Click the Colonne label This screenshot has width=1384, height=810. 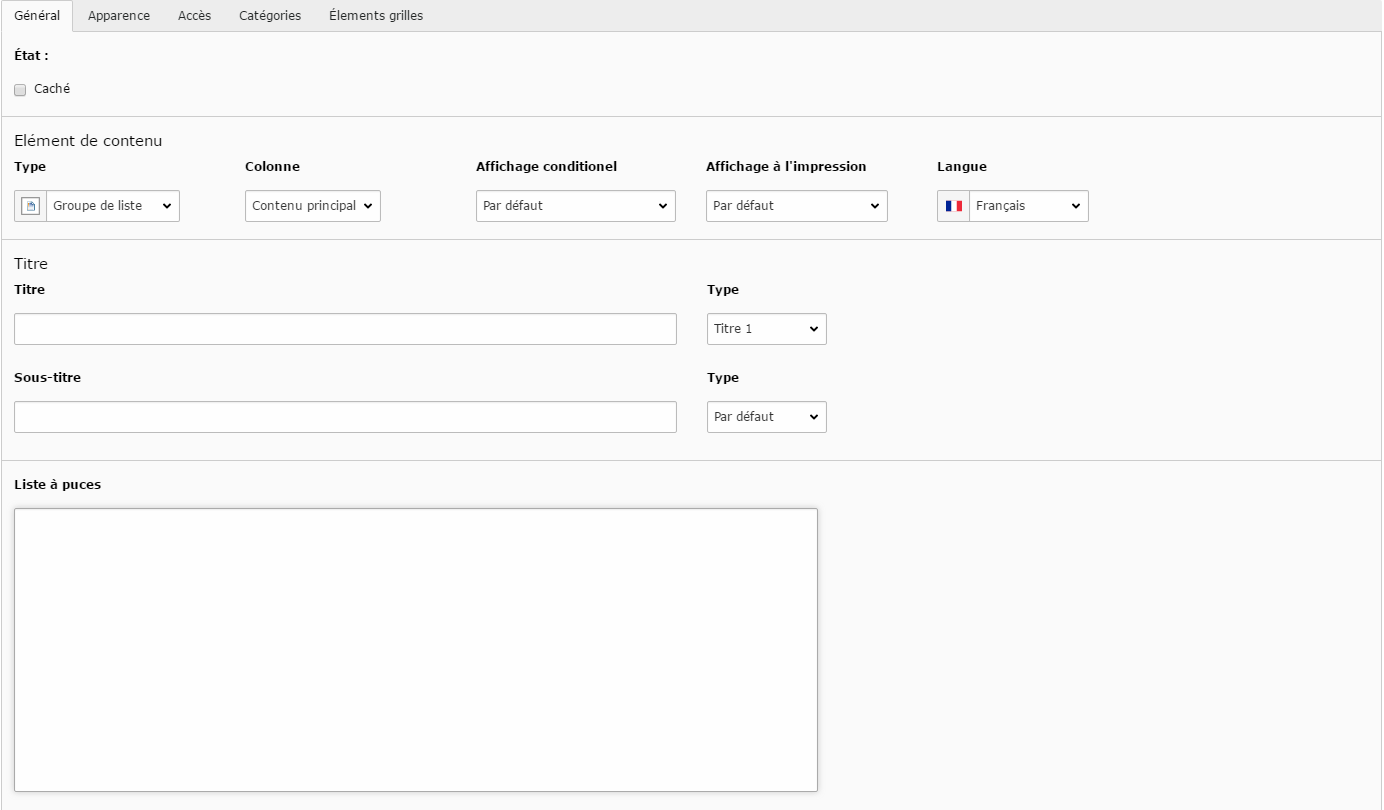point(272,167)
